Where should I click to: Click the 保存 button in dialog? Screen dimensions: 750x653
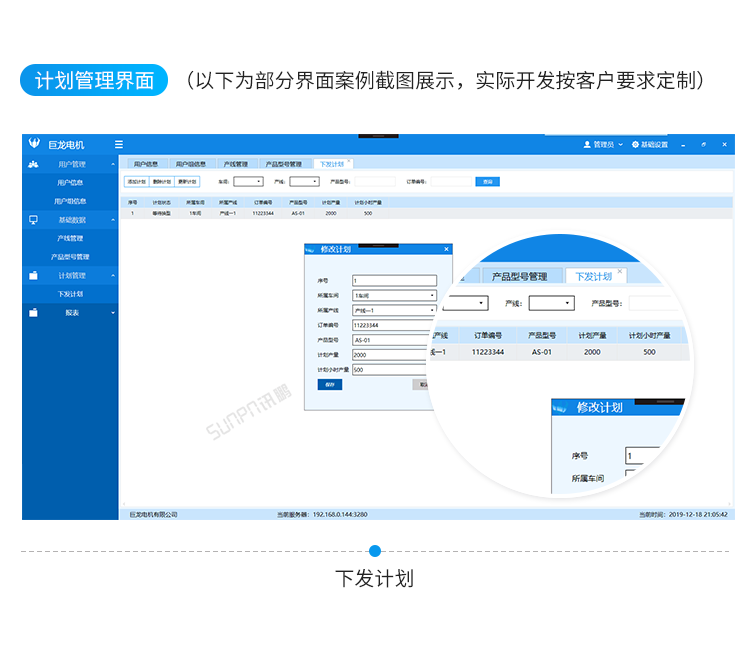(330, 384)
